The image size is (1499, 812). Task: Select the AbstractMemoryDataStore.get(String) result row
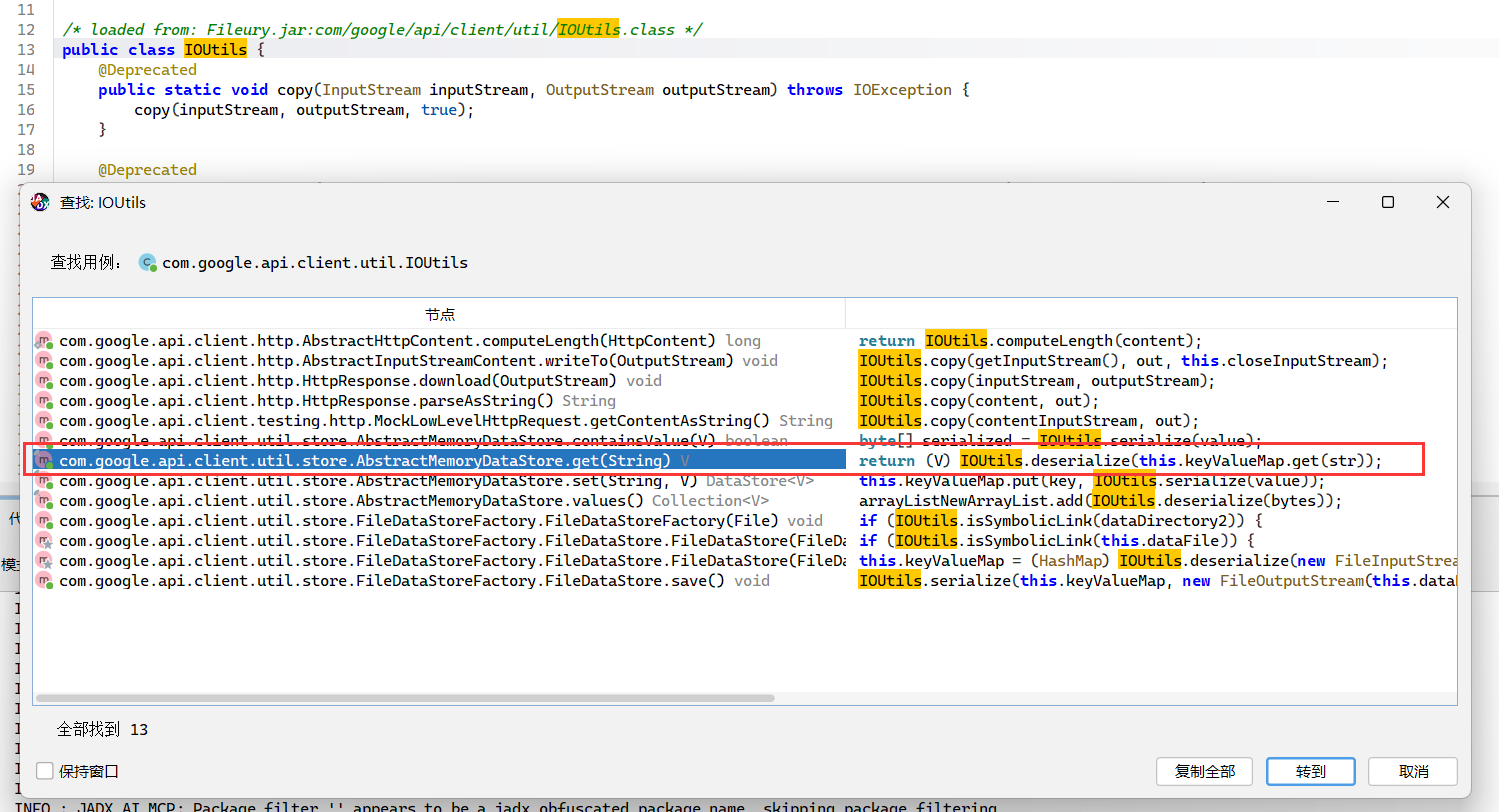click(x=365, y=461)
